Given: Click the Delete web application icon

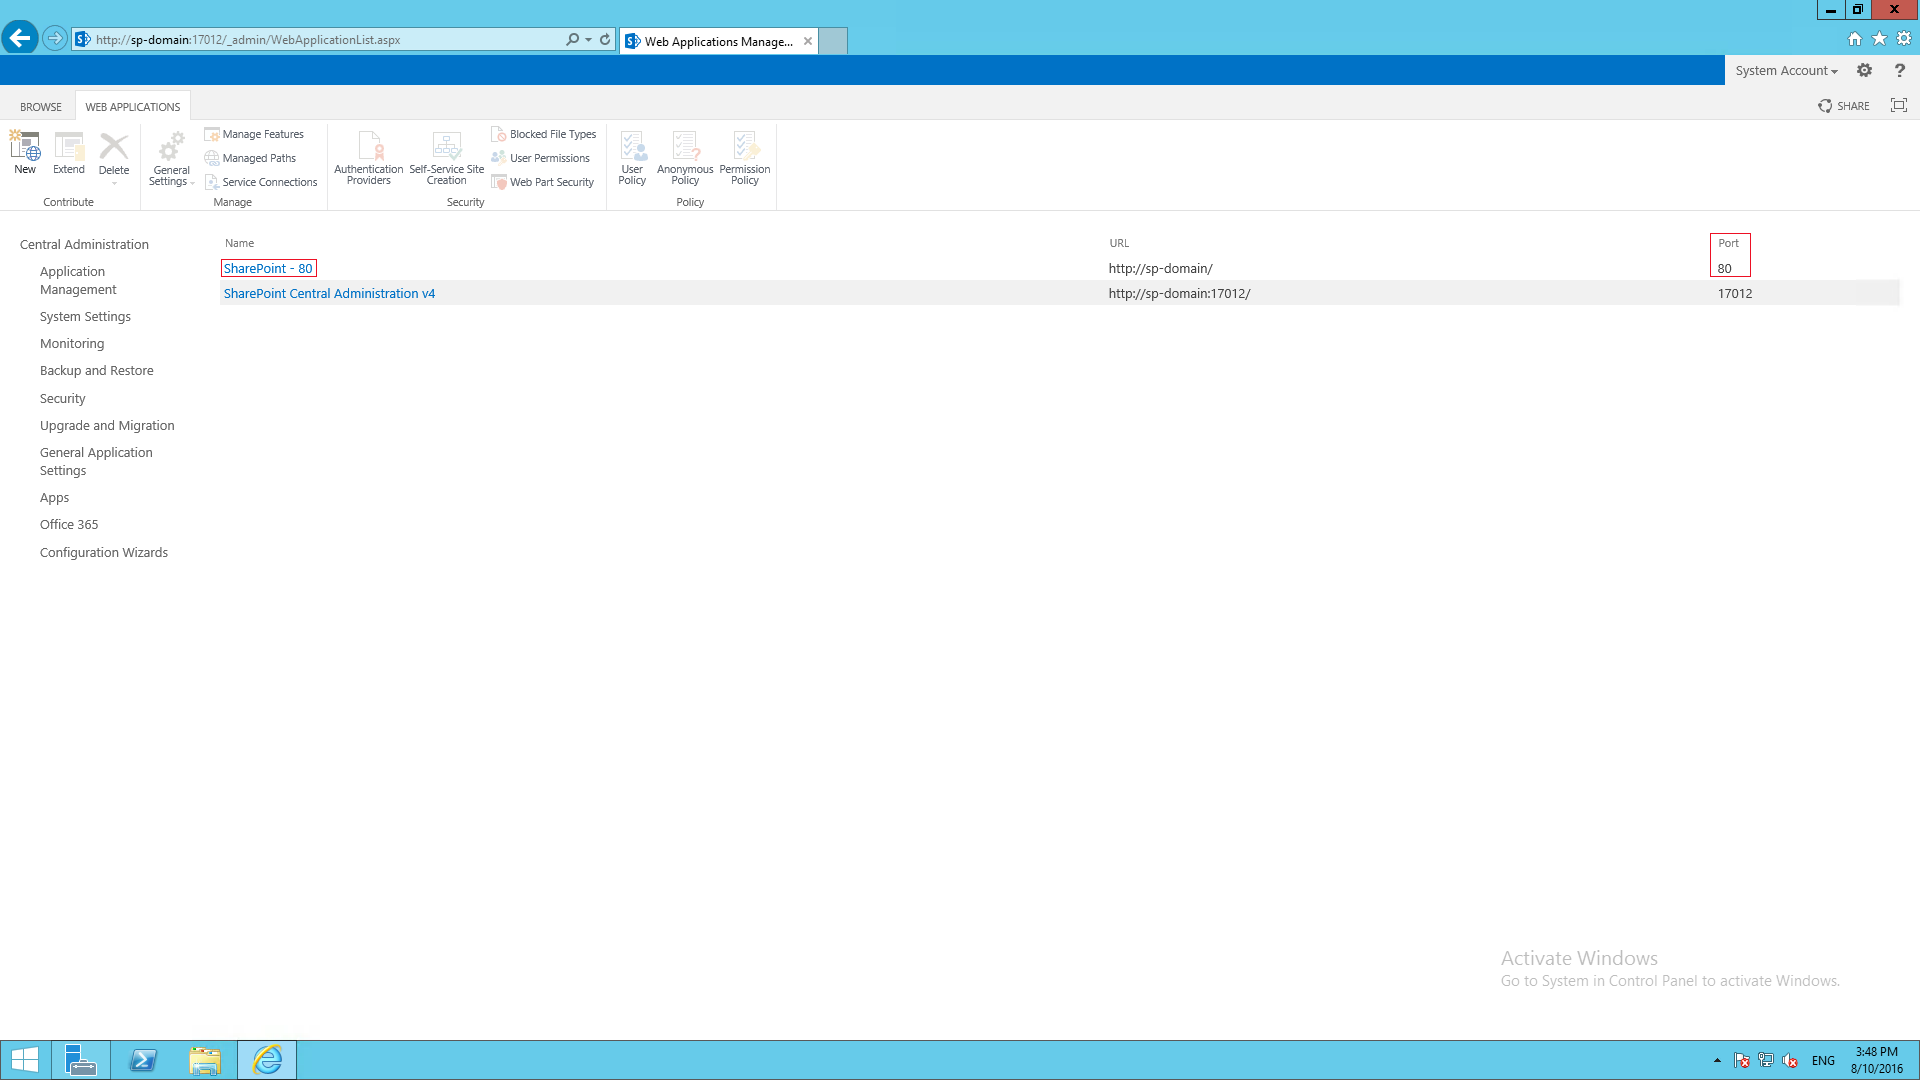Looking at the screenshot, I should point(114,146).
